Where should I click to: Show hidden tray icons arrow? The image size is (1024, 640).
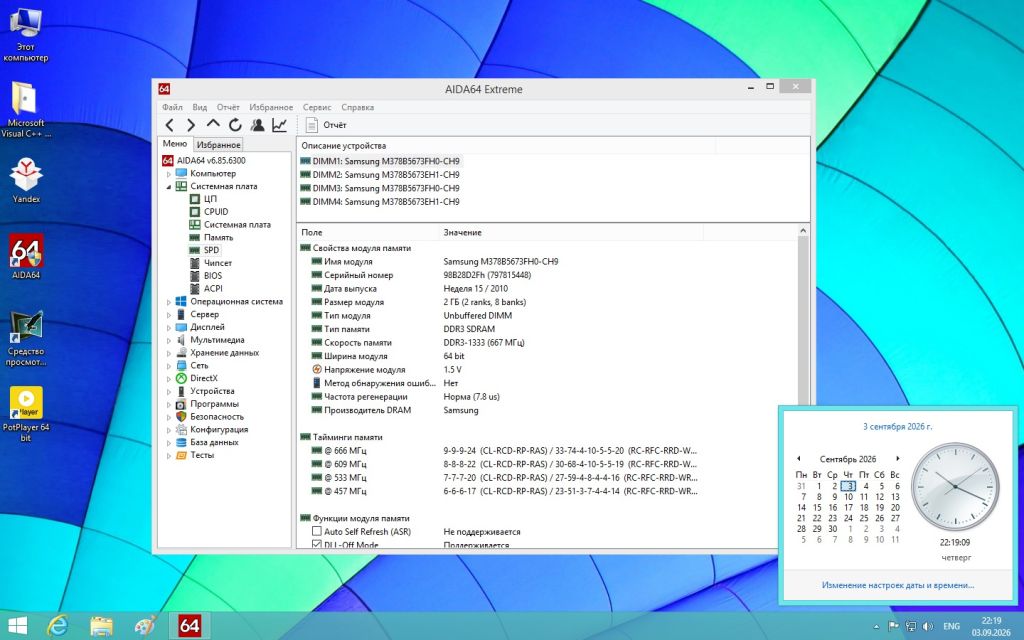click(876, 626)
